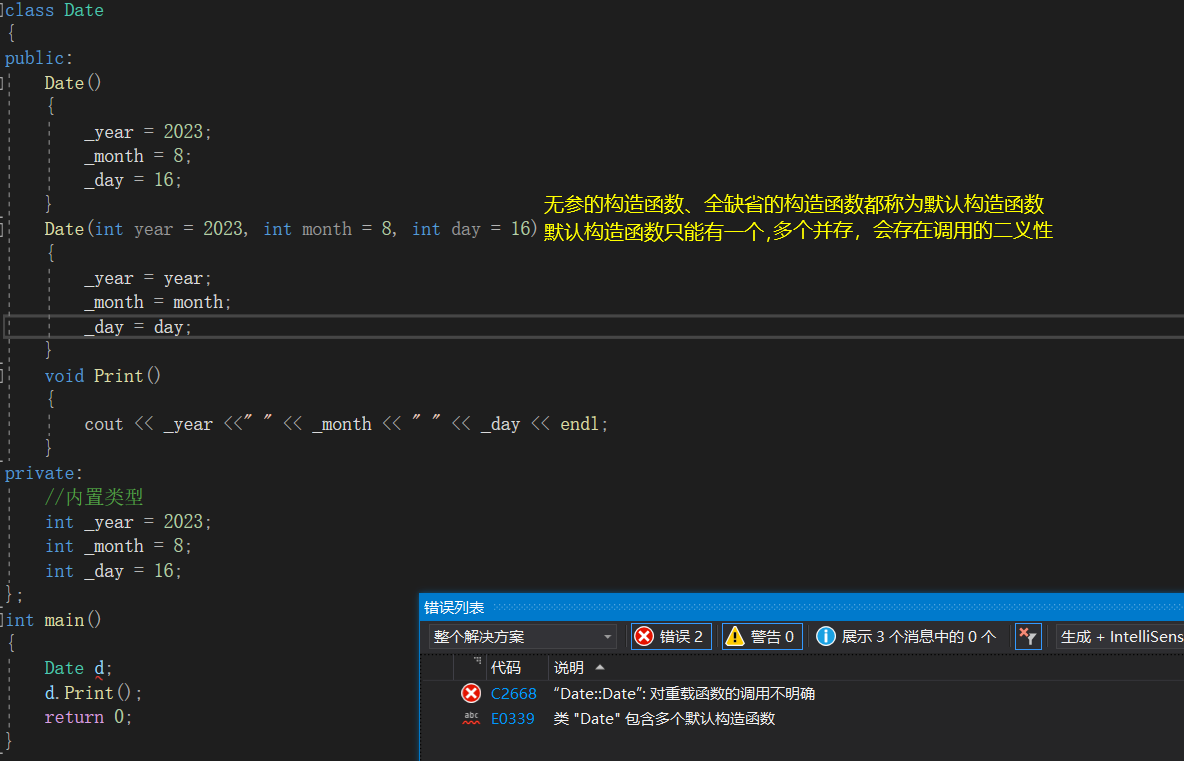Image resolution: width=1184 pixels, height=761 pixels.
Task: Click _month = month; assignment line
Action: (158, 302)
